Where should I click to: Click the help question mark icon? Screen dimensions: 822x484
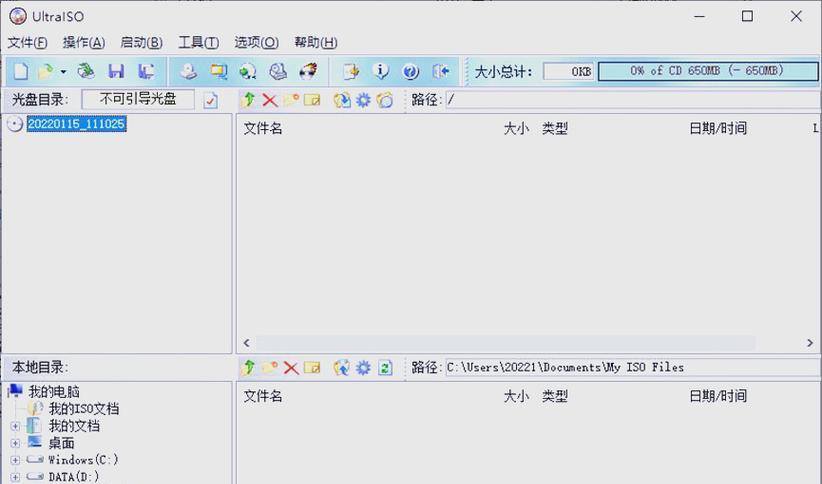[x=410, y=71]
